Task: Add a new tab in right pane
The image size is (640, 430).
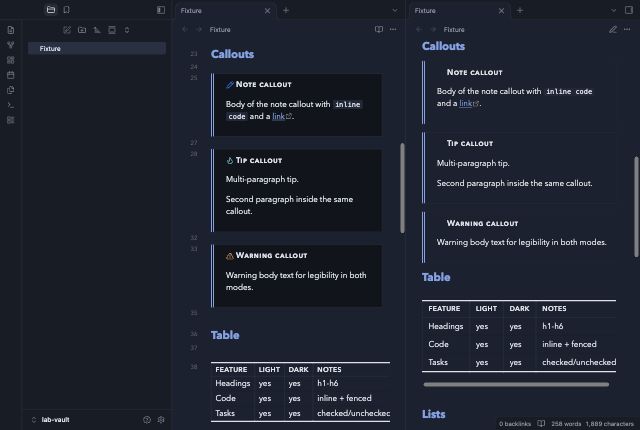Action: [520, 11]
